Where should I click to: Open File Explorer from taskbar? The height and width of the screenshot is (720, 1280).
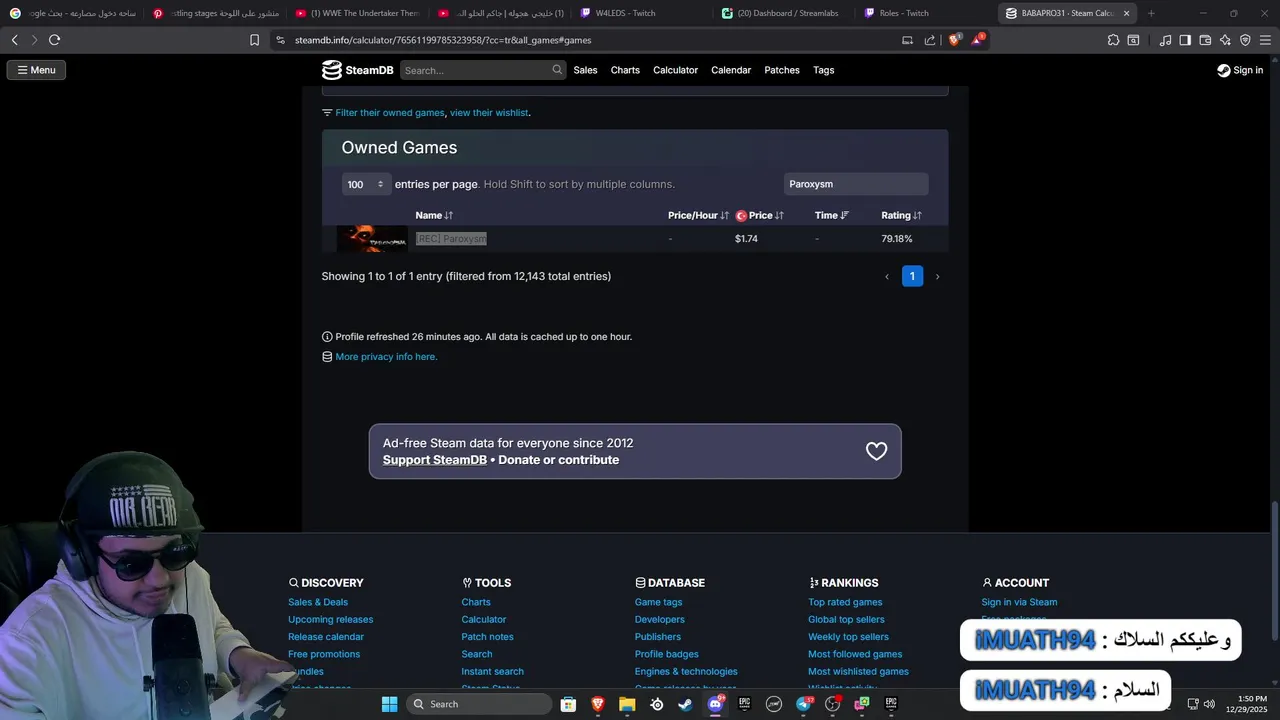pos(627,704)
